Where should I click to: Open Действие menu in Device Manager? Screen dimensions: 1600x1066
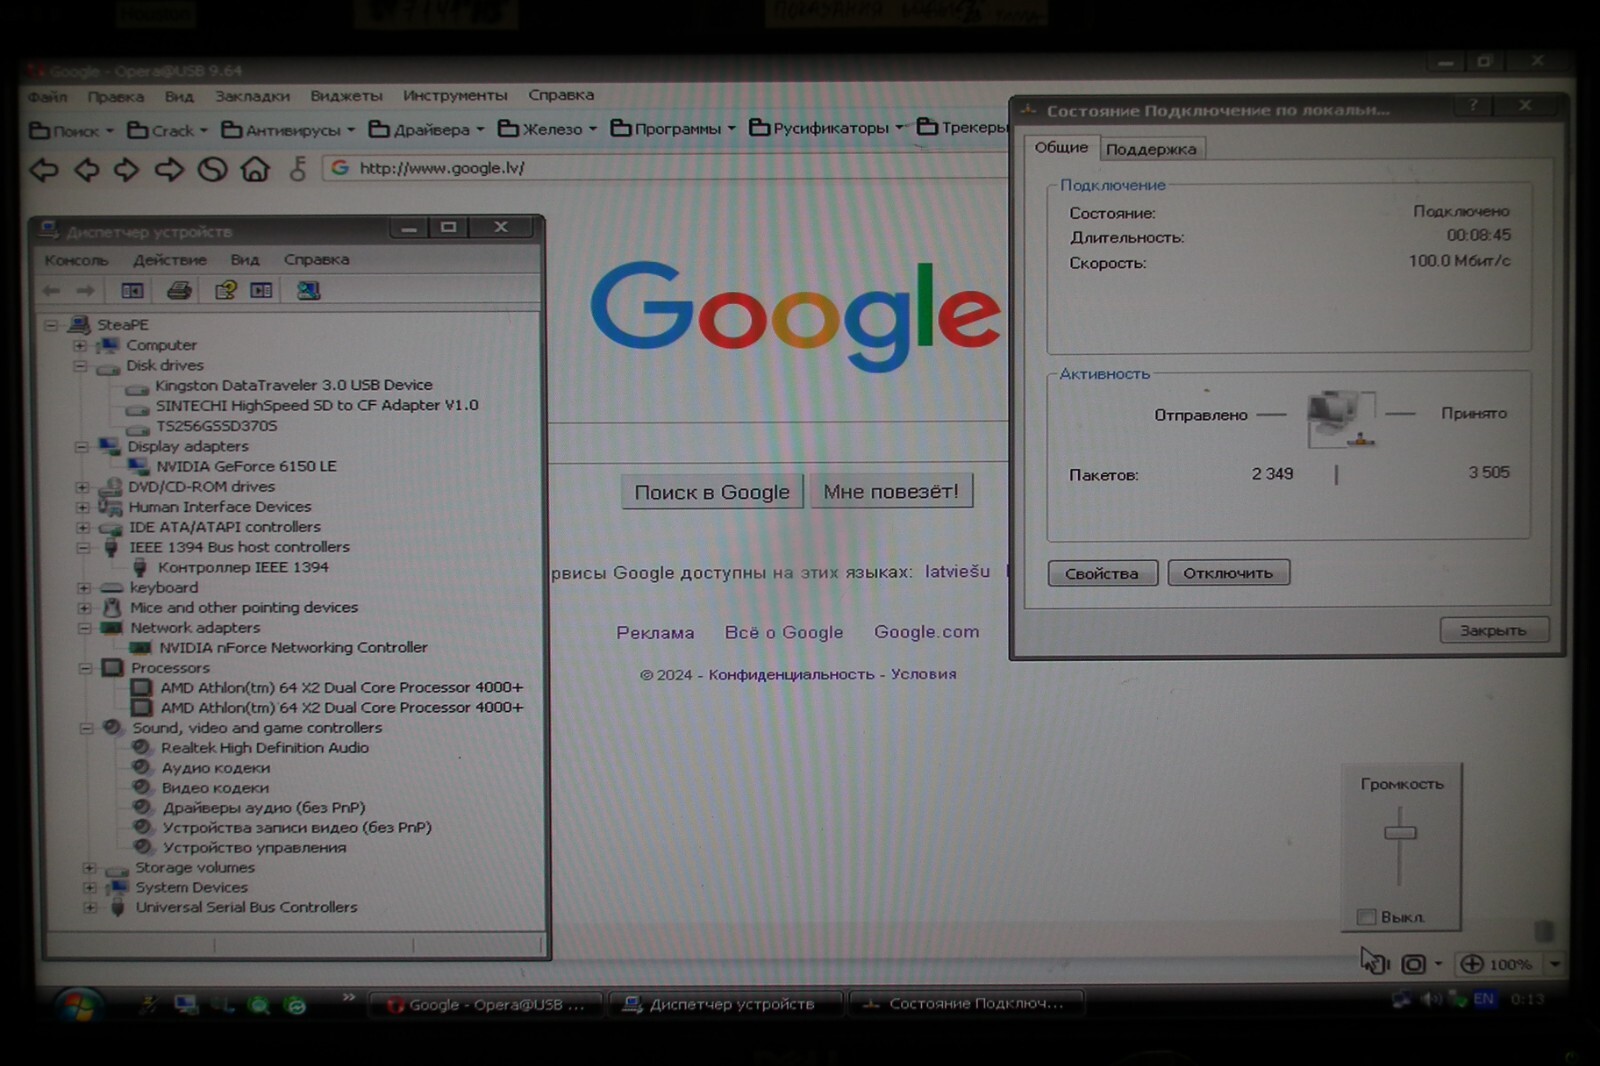click(x=170, y=260)
